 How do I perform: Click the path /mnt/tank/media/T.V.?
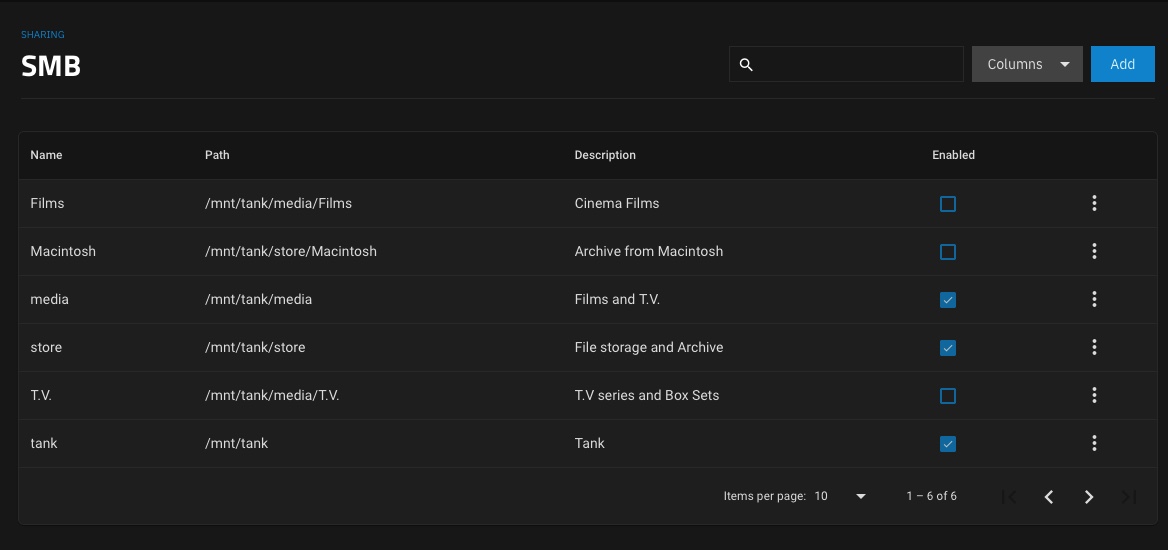click(x=272, y=395)
